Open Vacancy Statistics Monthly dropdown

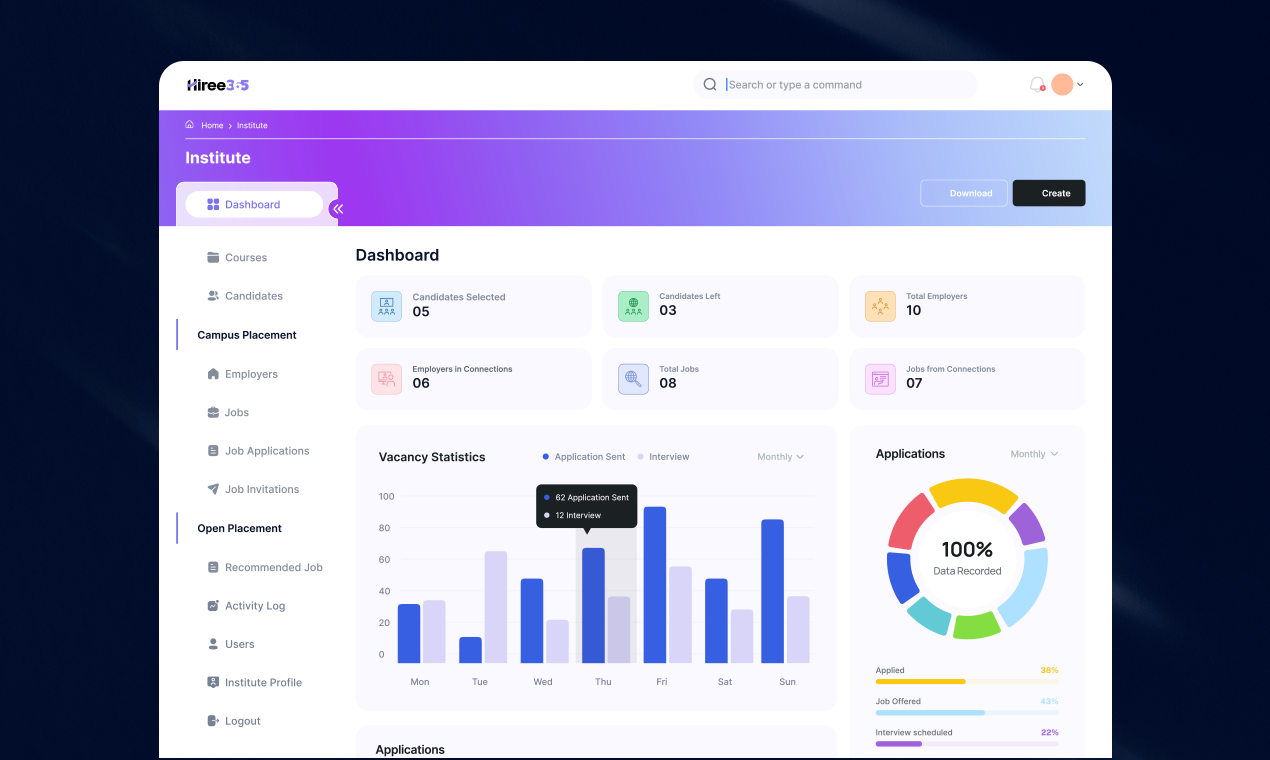(781, 457)
